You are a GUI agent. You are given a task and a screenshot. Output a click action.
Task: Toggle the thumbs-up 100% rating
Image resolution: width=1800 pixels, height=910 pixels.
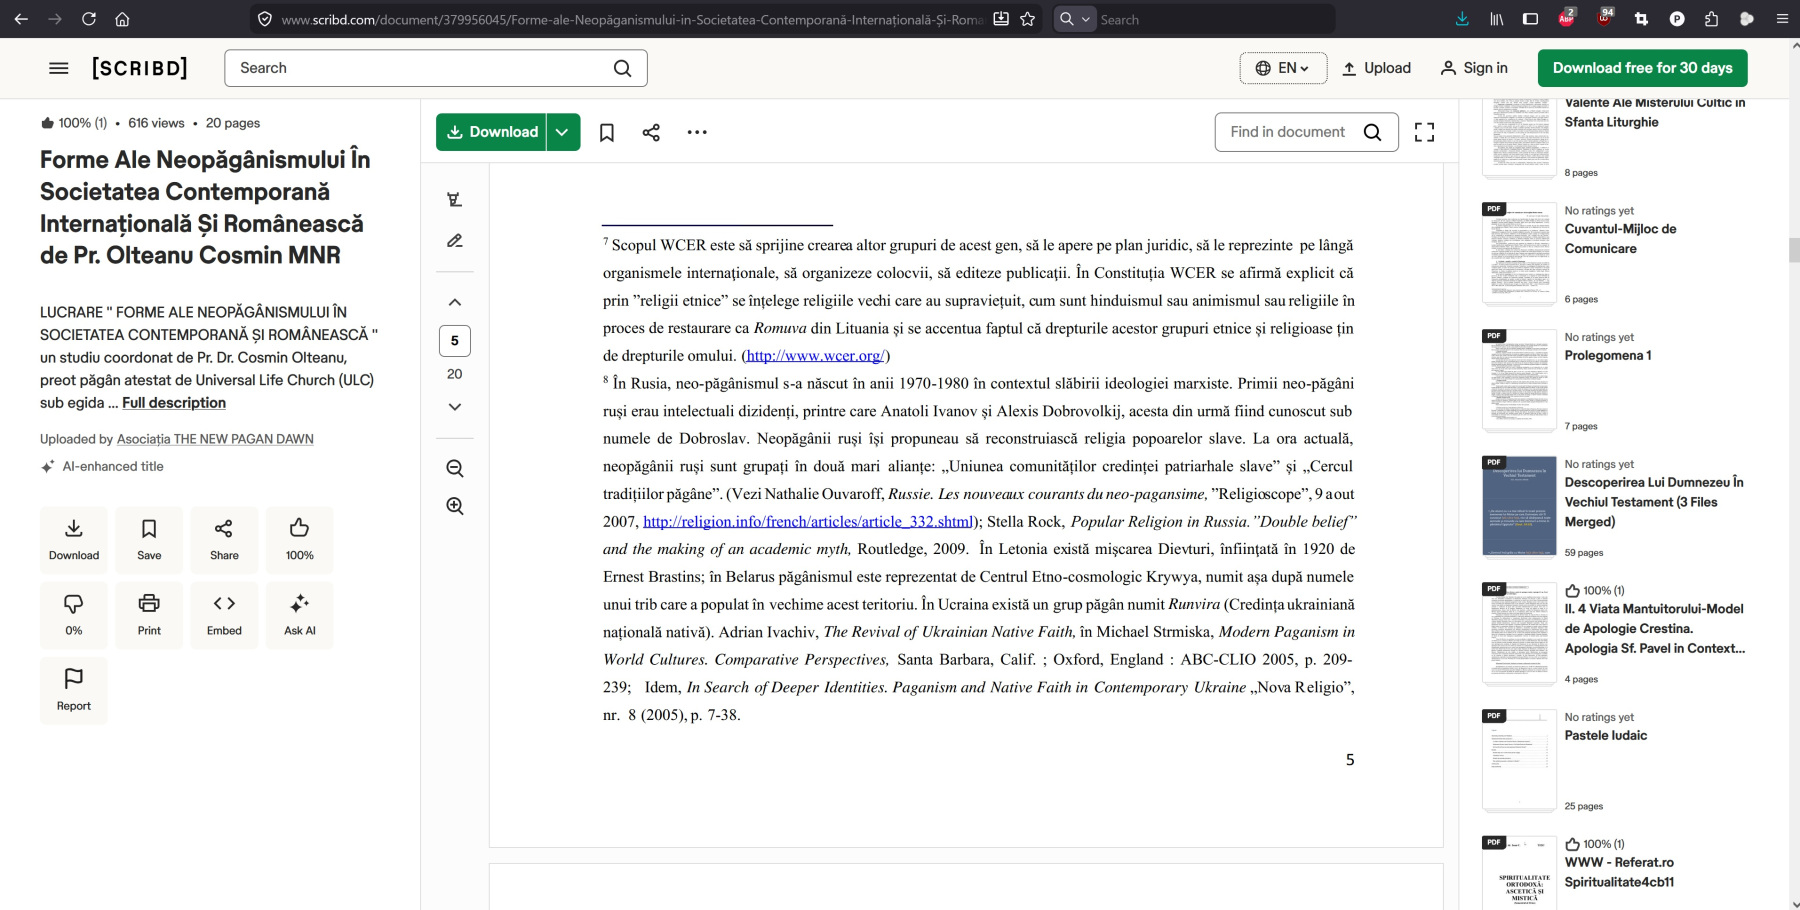(299, 539)
